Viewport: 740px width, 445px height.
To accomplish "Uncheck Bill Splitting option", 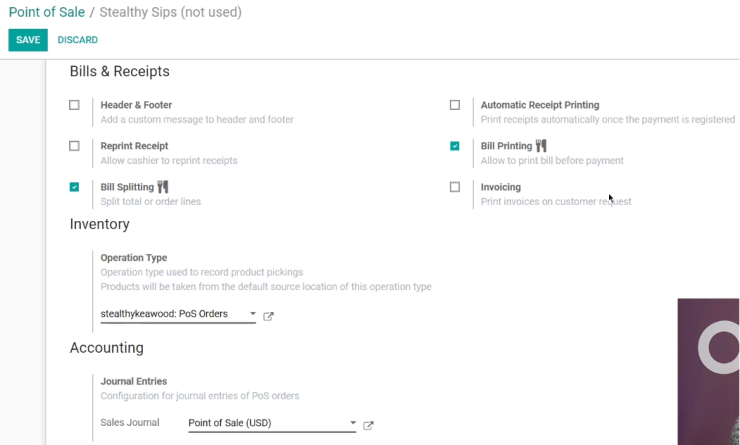I will [74, 187].
